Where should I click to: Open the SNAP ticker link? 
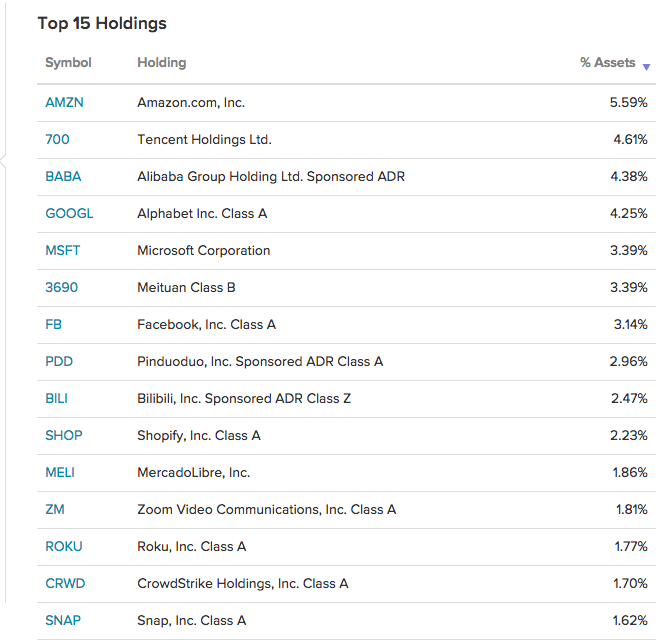pos(63,620)
